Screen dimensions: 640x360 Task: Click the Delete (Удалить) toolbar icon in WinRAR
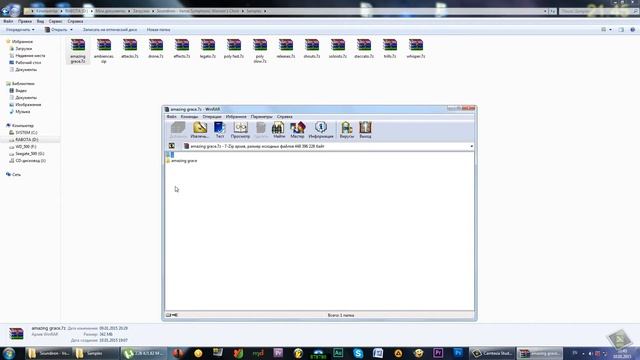tap(260, 130)
